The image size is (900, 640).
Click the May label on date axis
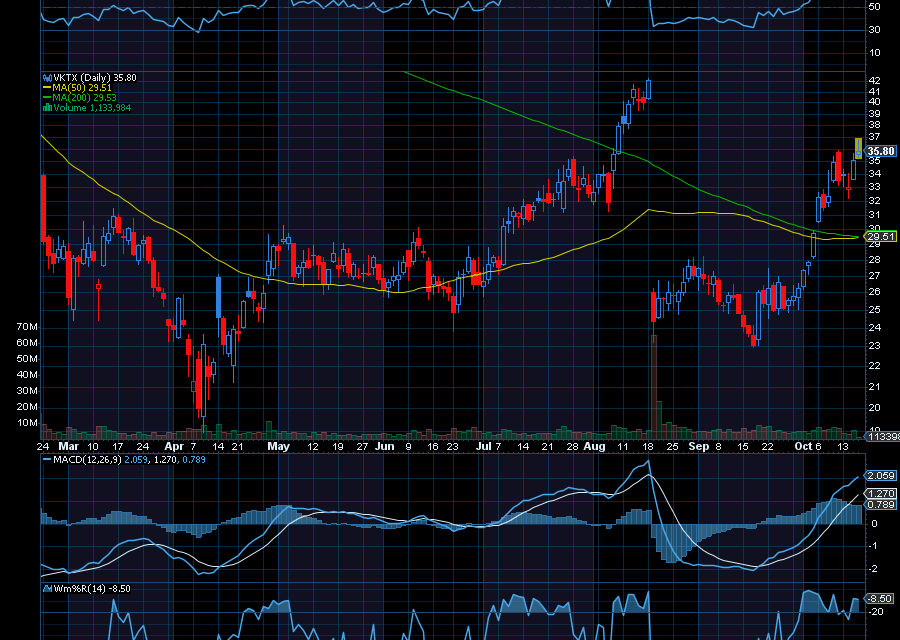(278, 446)
